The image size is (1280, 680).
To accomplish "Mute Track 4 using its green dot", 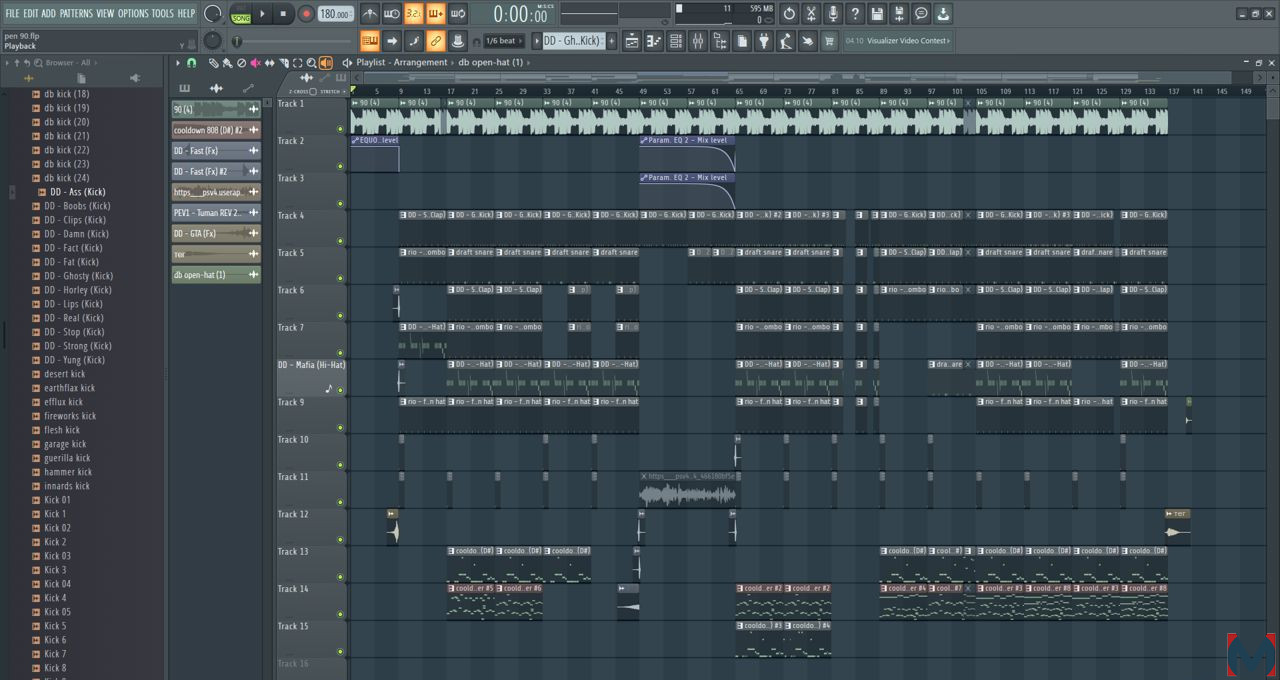I will [x=340, y=240].
